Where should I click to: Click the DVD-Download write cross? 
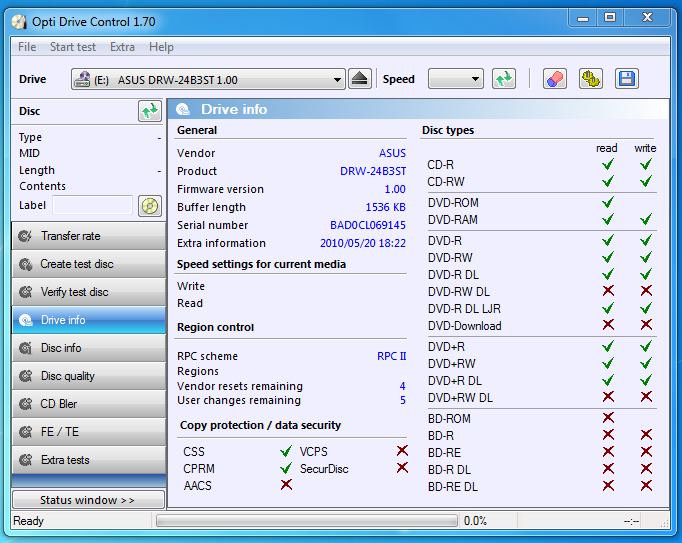click(646, 325)
